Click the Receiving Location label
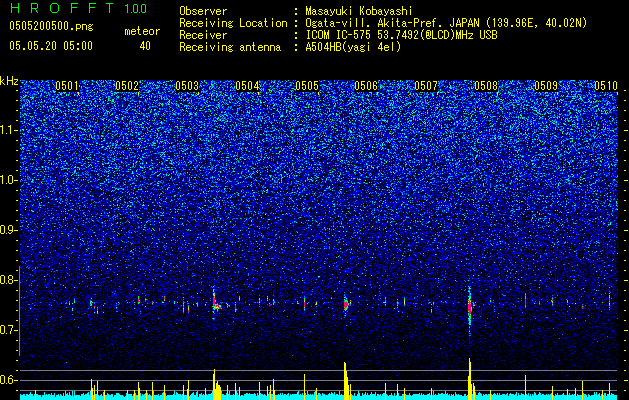629x400 pixels. (233, 23)
